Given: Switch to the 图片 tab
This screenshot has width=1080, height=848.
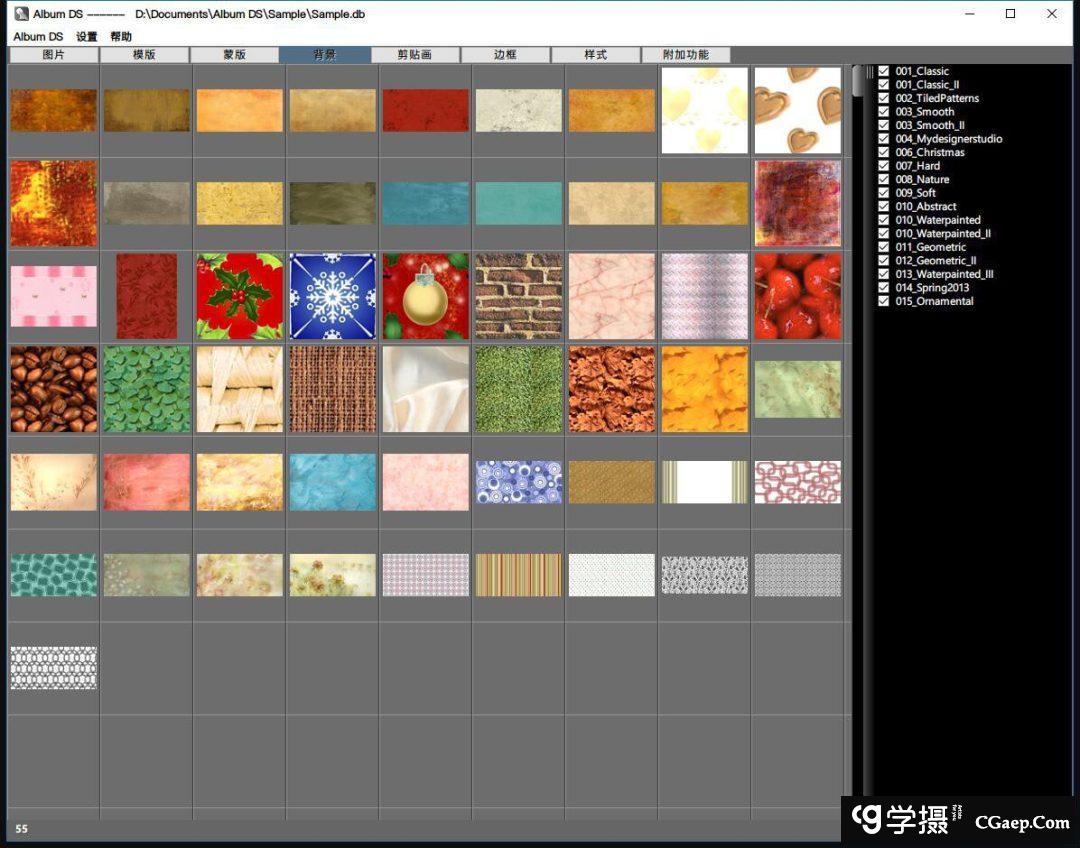Looking at the screenshot, I should point(54,55).
